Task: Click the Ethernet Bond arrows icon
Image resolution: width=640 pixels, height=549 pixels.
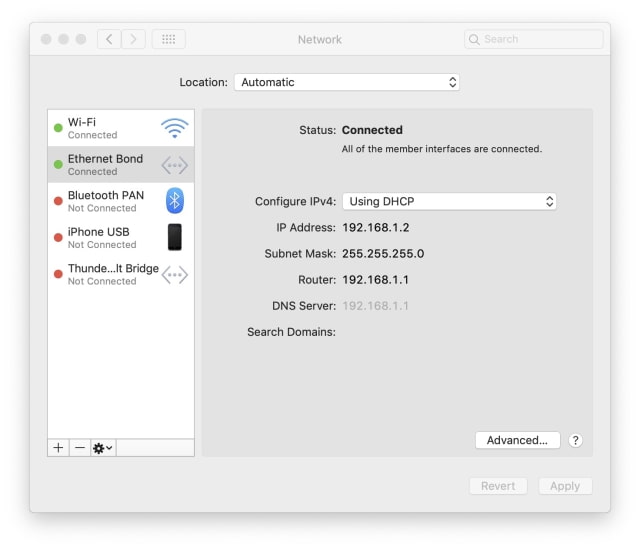Action: (x=174, y=165)
